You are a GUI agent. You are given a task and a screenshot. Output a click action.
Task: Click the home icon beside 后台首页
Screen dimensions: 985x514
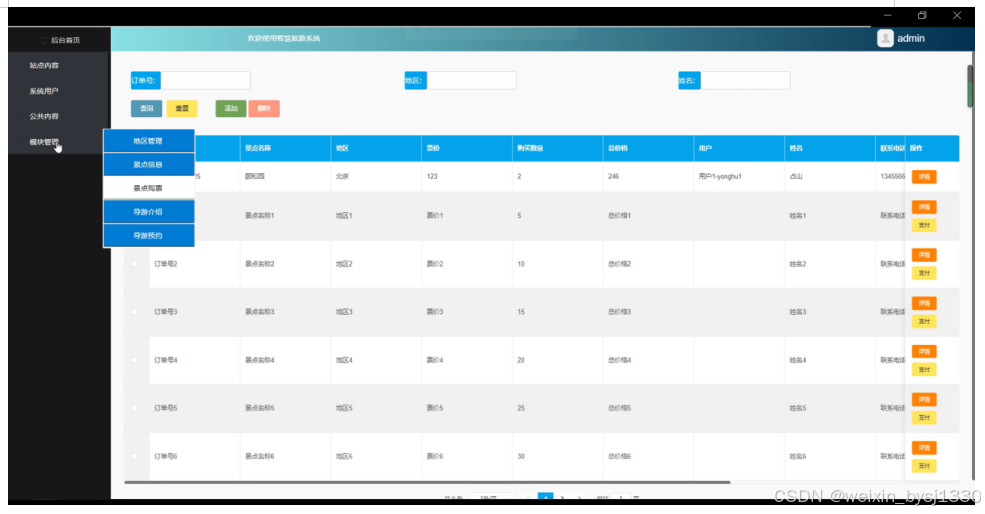pyautogui.click(x=43, y=40)
